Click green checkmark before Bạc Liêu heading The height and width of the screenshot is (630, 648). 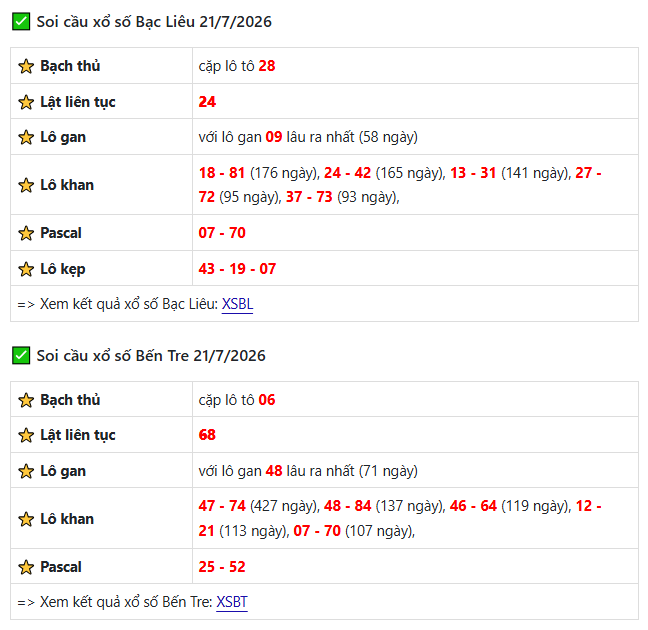(x=21, y=21)
